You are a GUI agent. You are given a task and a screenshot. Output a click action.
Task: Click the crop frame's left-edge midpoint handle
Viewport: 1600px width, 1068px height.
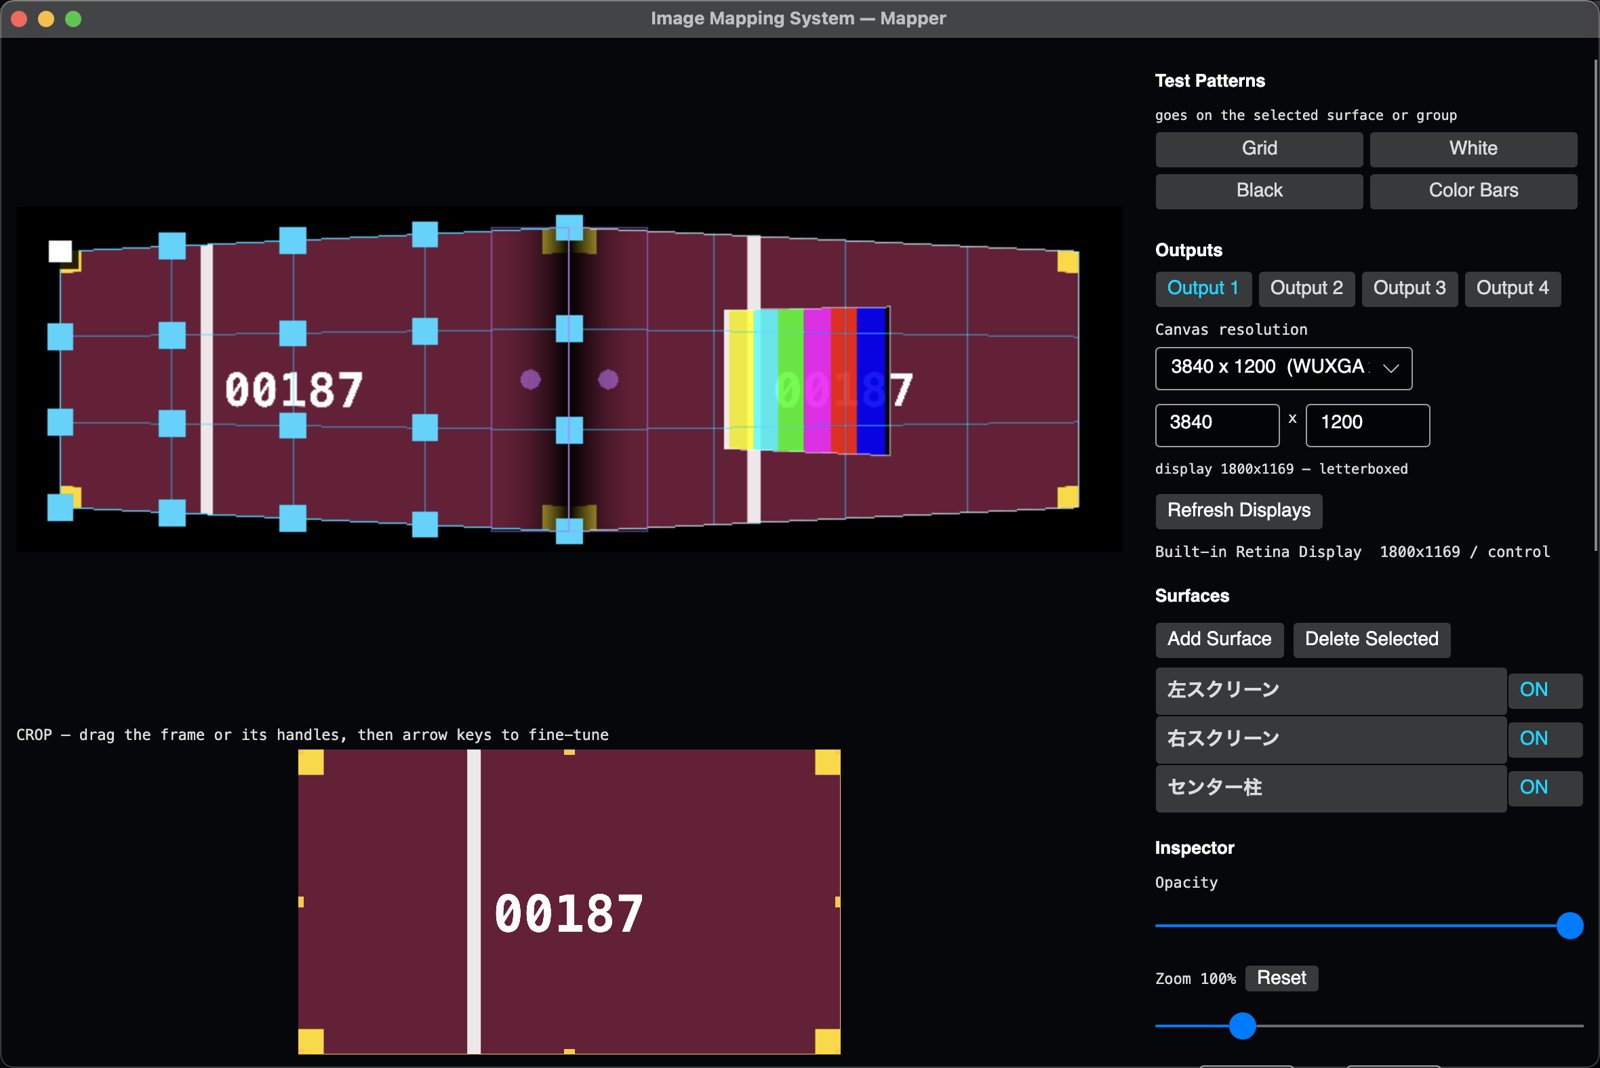click(x=301, y=902)
